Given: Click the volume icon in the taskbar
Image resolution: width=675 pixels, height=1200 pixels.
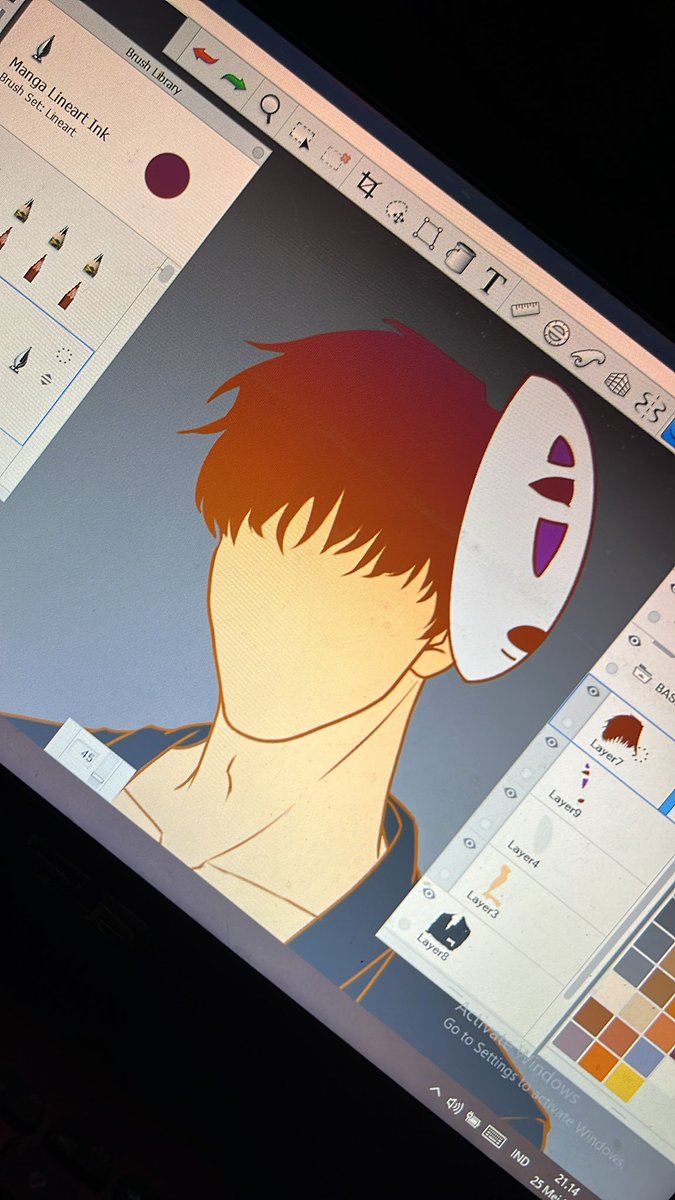Looking at the screenshot, I should 456,1104.
